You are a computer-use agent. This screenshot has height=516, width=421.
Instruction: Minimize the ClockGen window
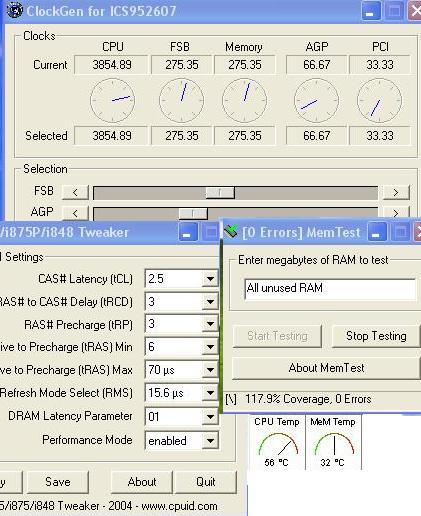click(370, 11)
